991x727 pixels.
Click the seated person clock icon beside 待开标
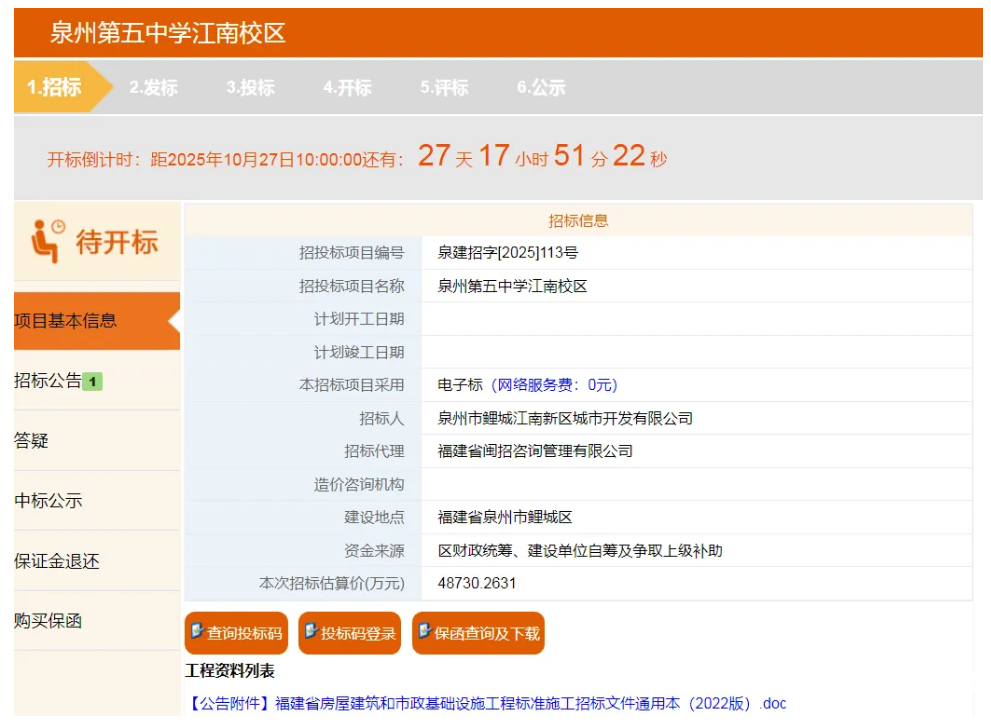[47, 241]
